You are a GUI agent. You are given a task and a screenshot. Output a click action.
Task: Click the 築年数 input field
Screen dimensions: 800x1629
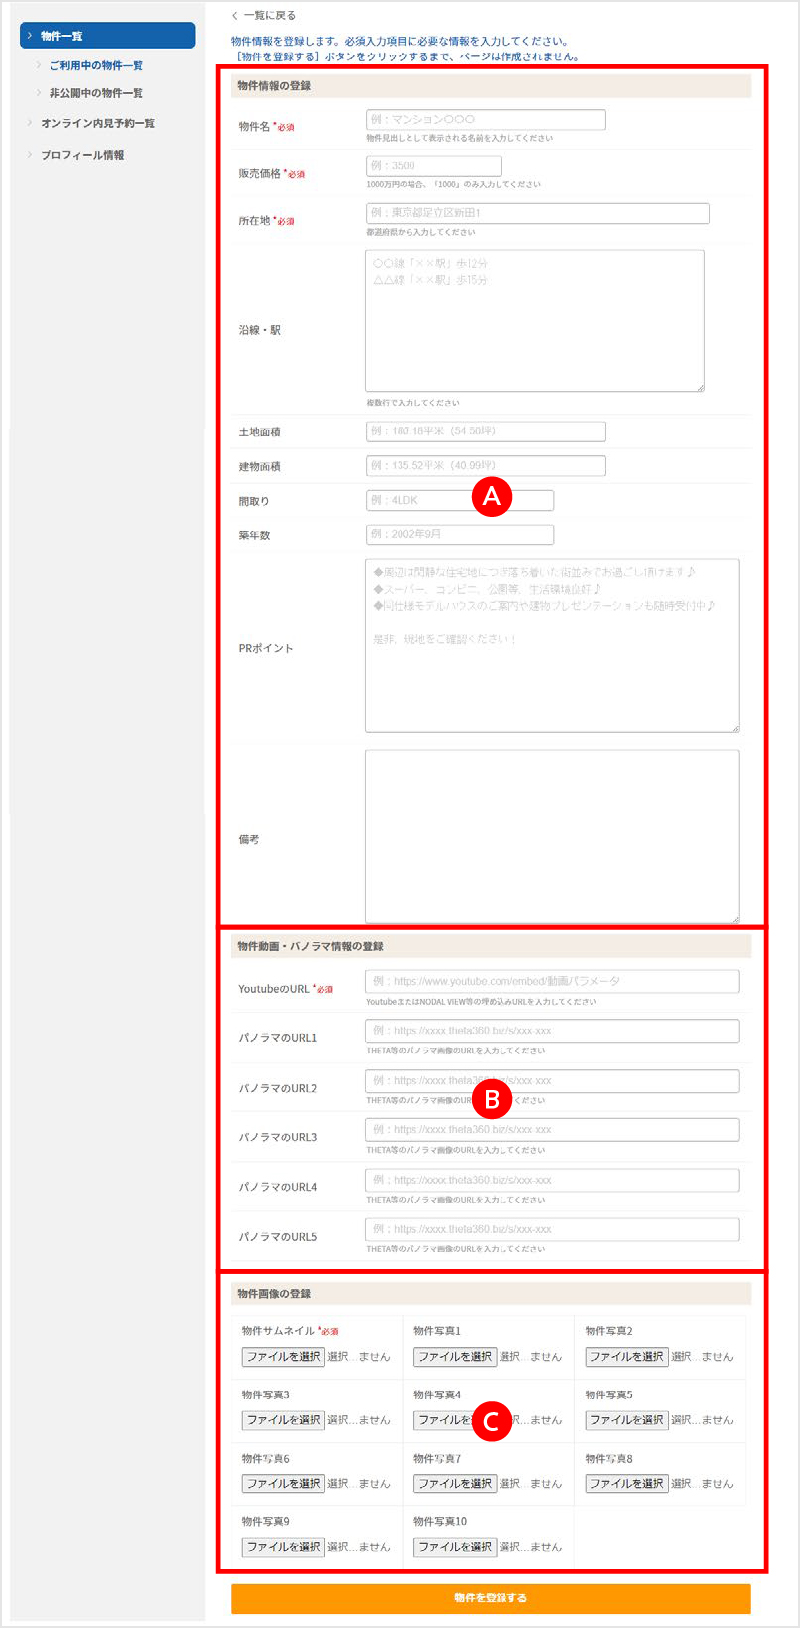(459, 535)
